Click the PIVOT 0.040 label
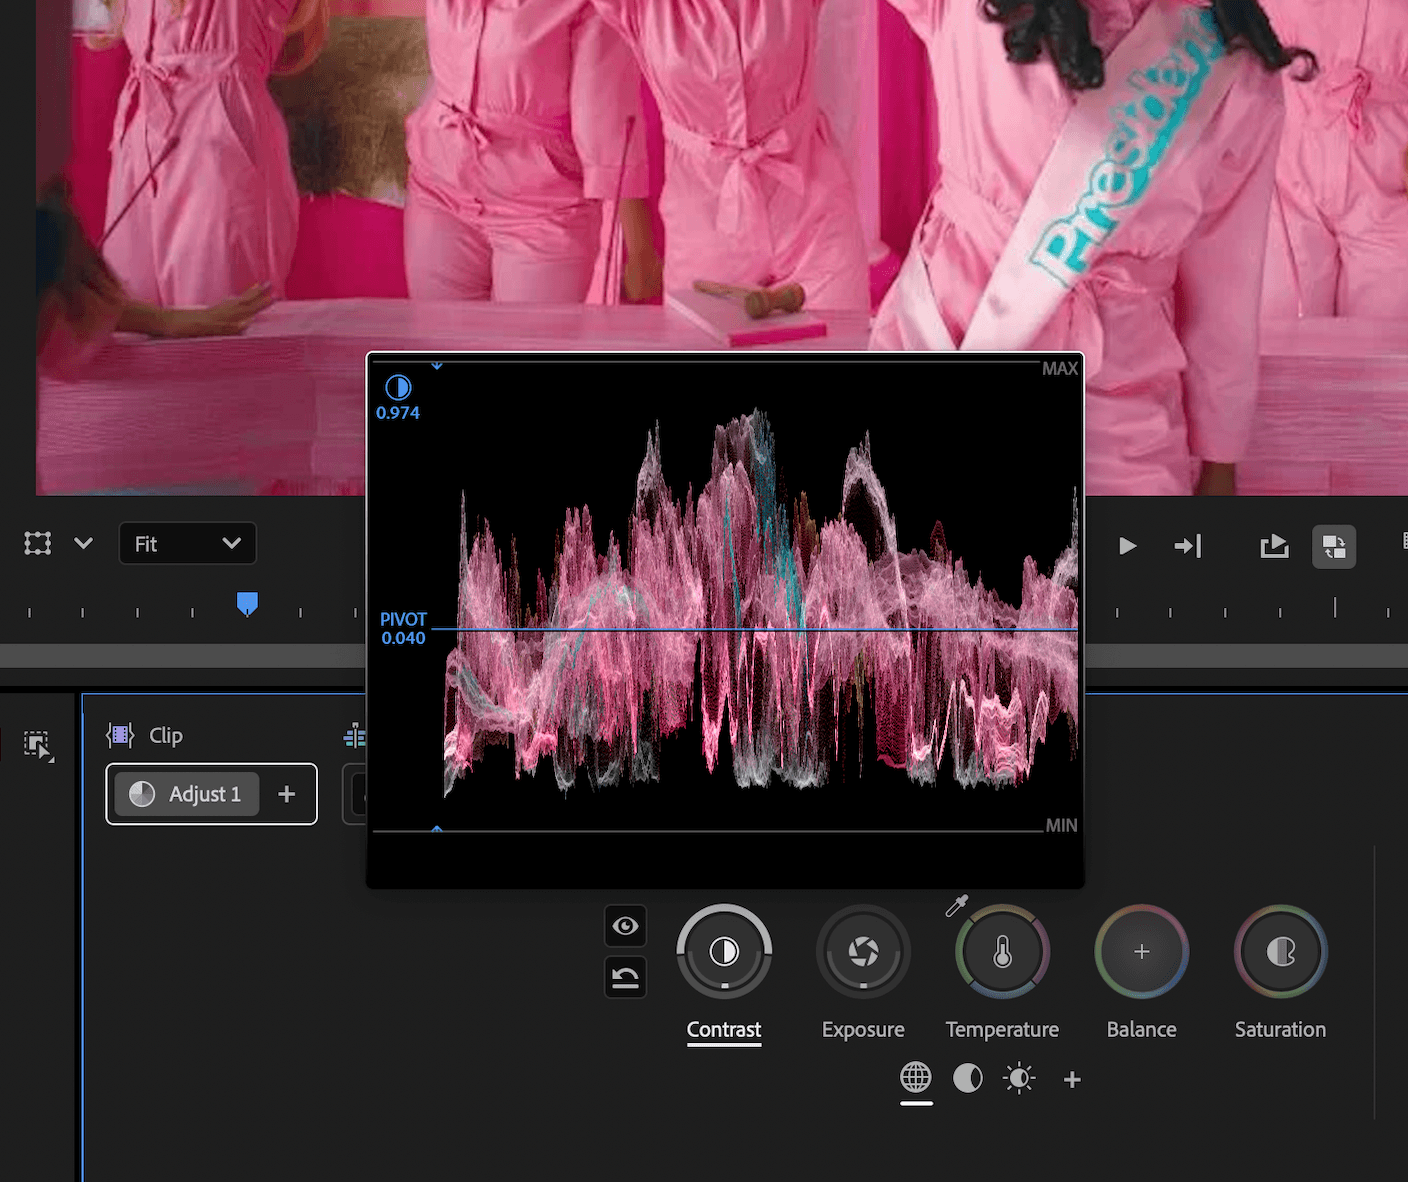The width and height of the screenshot is (1408, 1182). coord(403,629)
